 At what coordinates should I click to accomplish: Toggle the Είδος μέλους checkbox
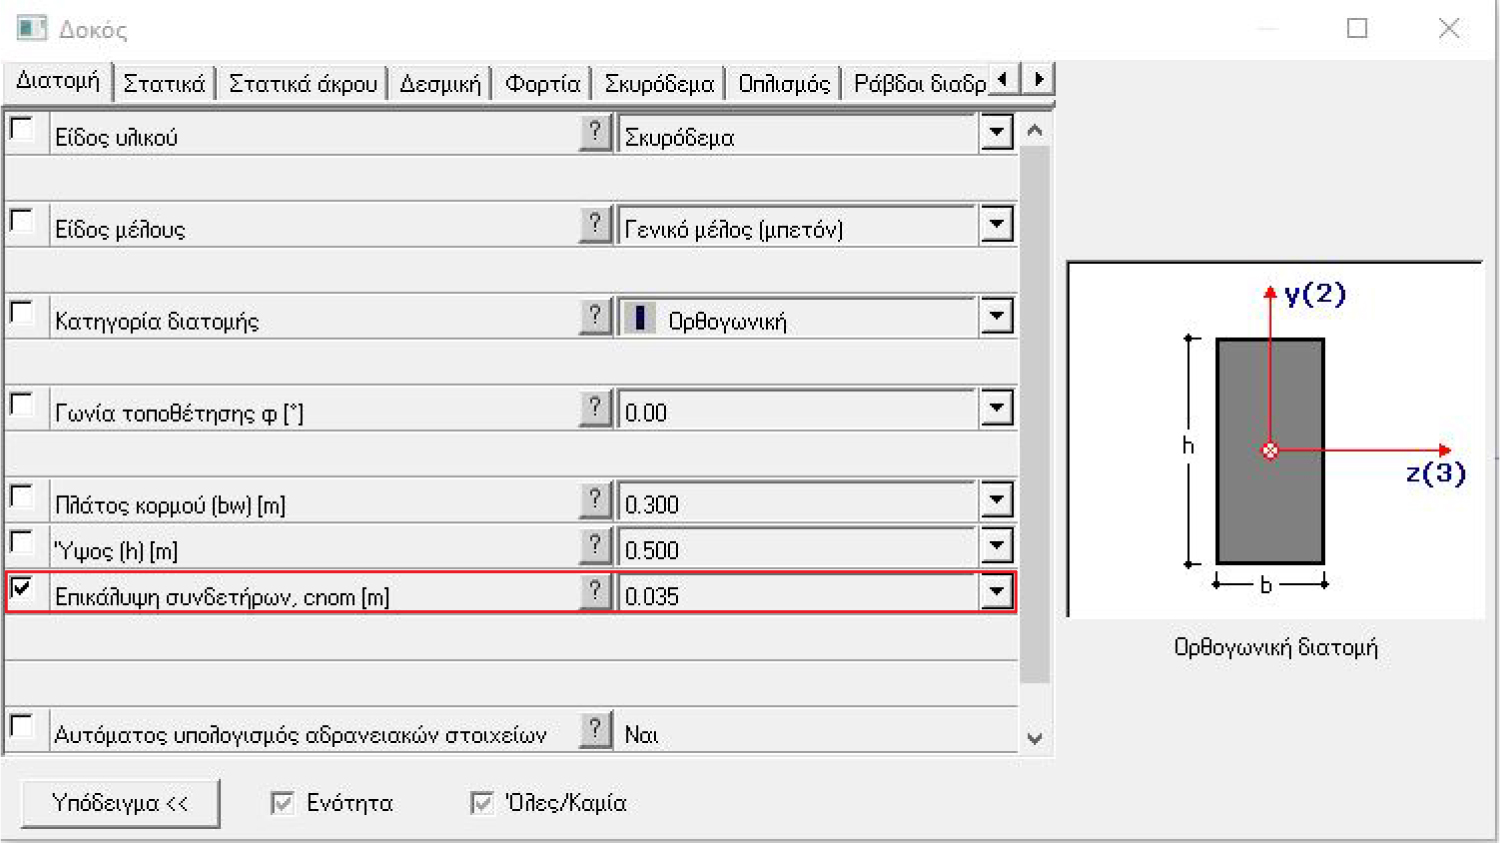coord(21,221)
